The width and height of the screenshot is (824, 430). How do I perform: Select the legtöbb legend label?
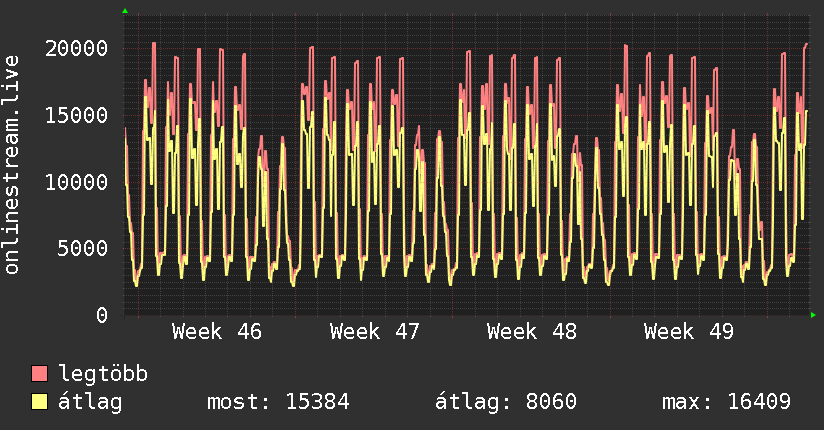[x=103, y=374]
